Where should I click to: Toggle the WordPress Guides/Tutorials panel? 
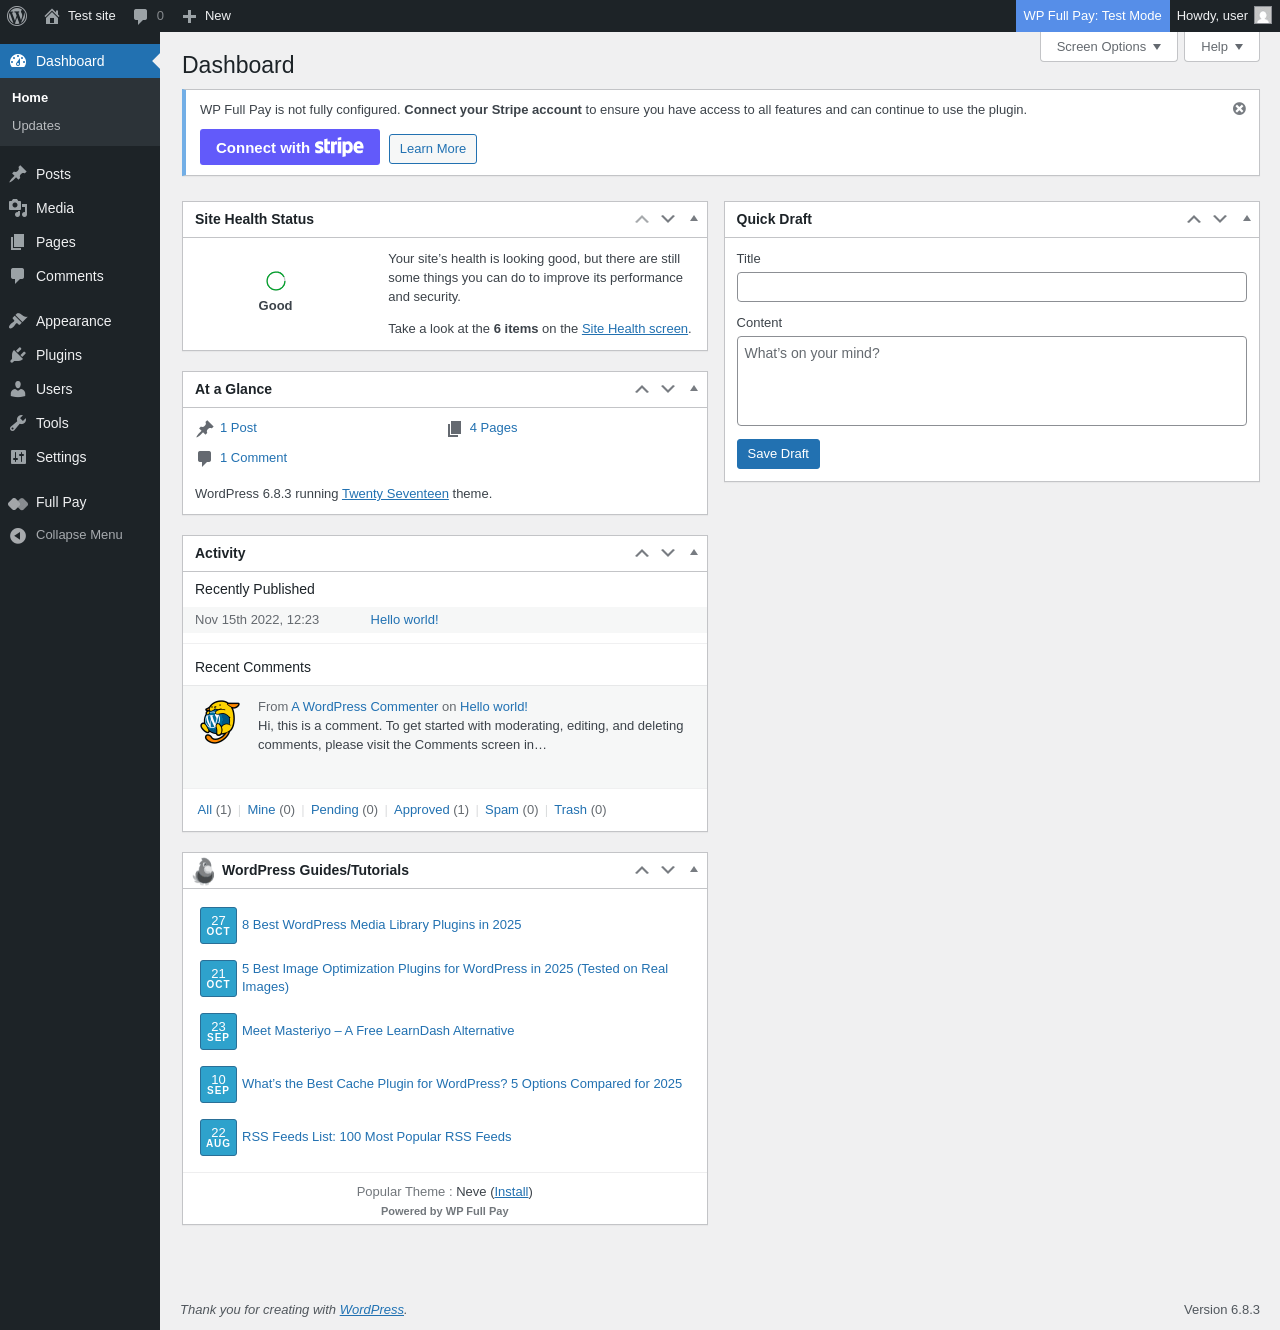694,870
